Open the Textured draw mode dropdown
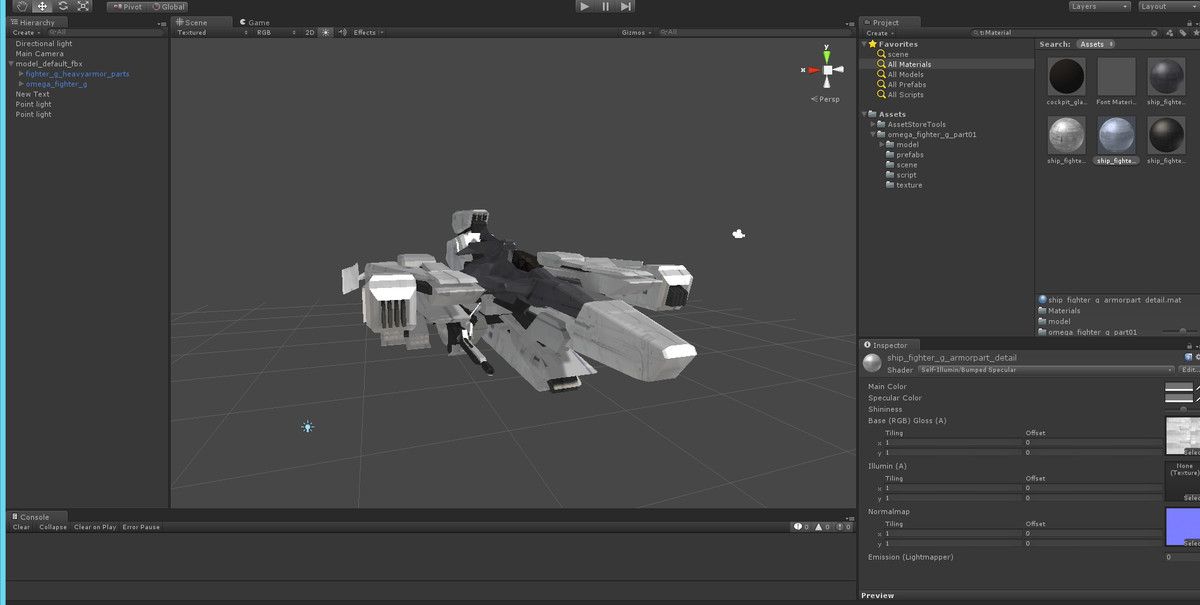Image resolution: width=1200 pixels, height=605 pixels. click(205, 31)
